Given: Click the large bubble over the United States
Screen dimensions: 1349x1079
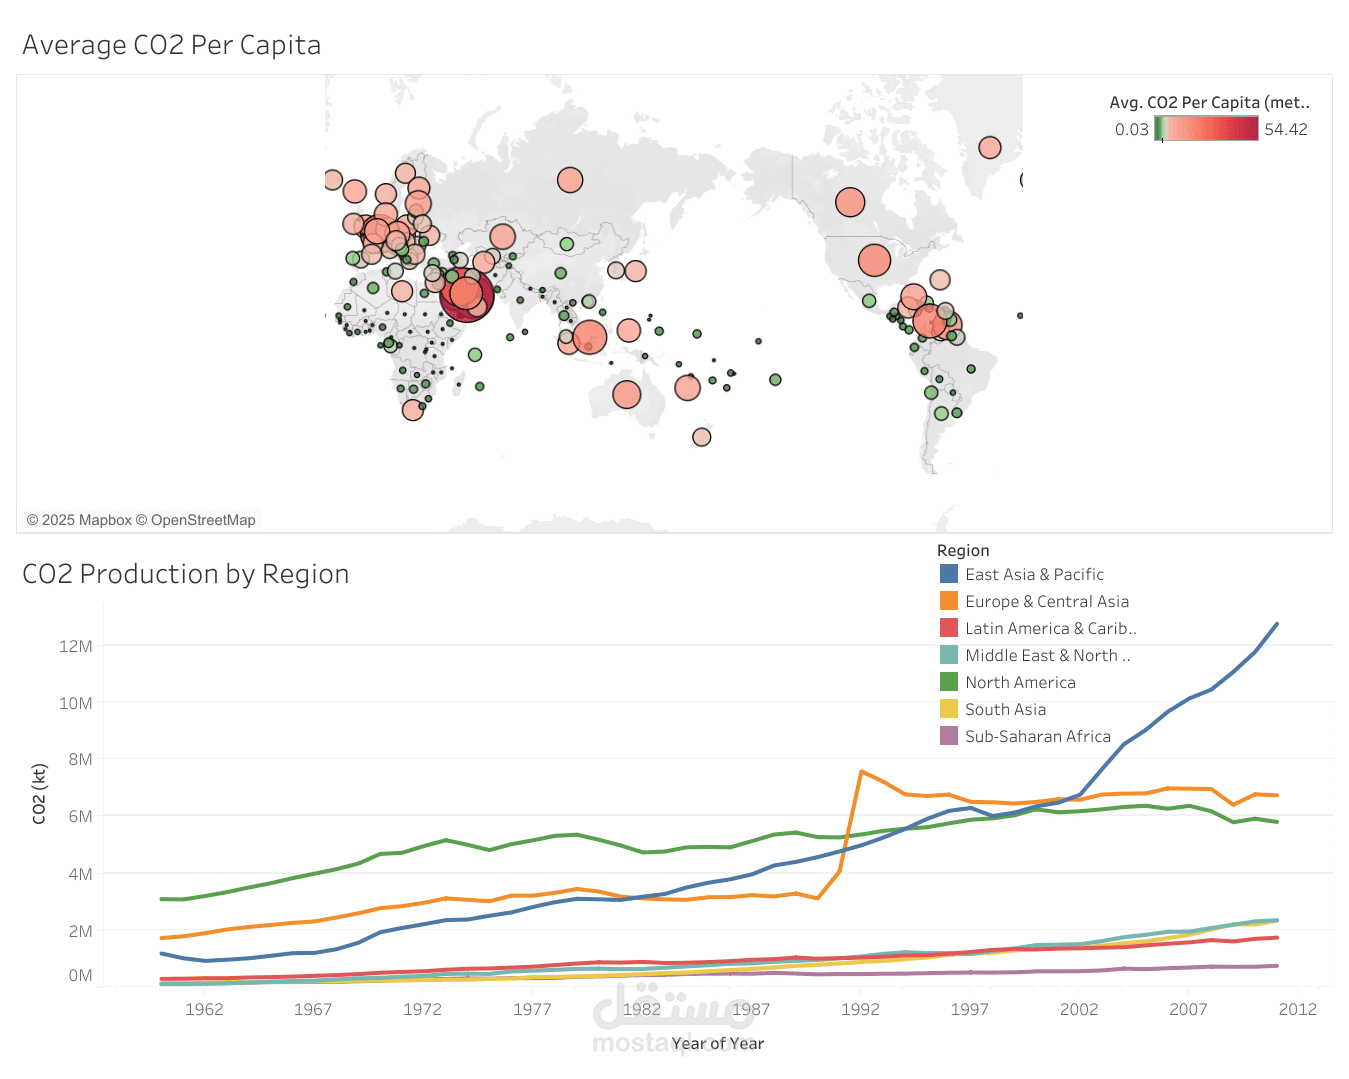Looking at the screenshot, I should tap(874, 261).
